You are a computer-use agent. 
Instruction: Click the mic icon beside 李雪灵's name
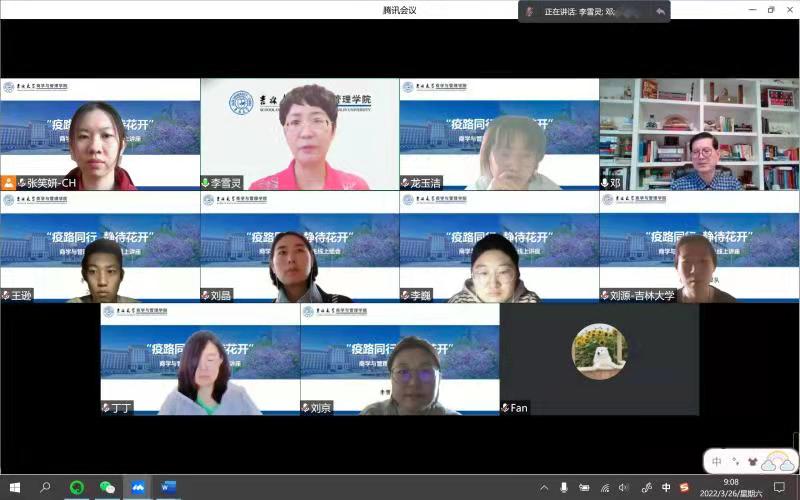click(x=205, y=183)
